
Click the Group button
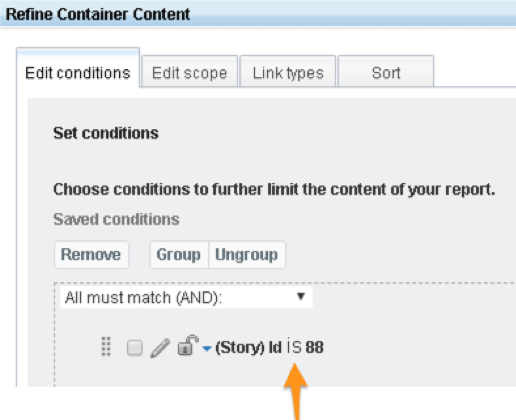coord(179,255)
